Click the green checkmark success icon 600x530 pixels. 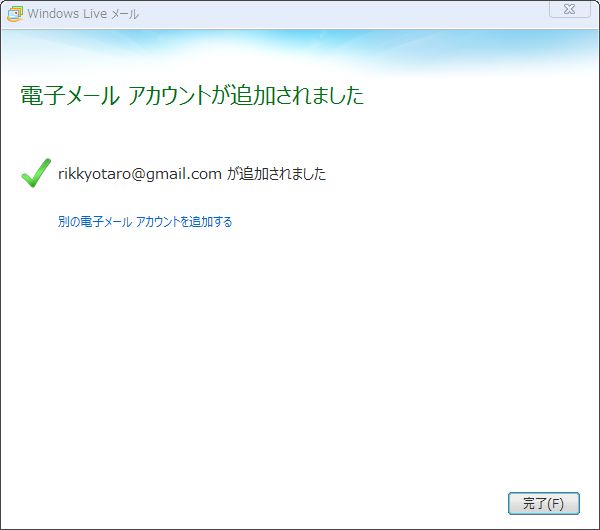[x=36, y=173]
